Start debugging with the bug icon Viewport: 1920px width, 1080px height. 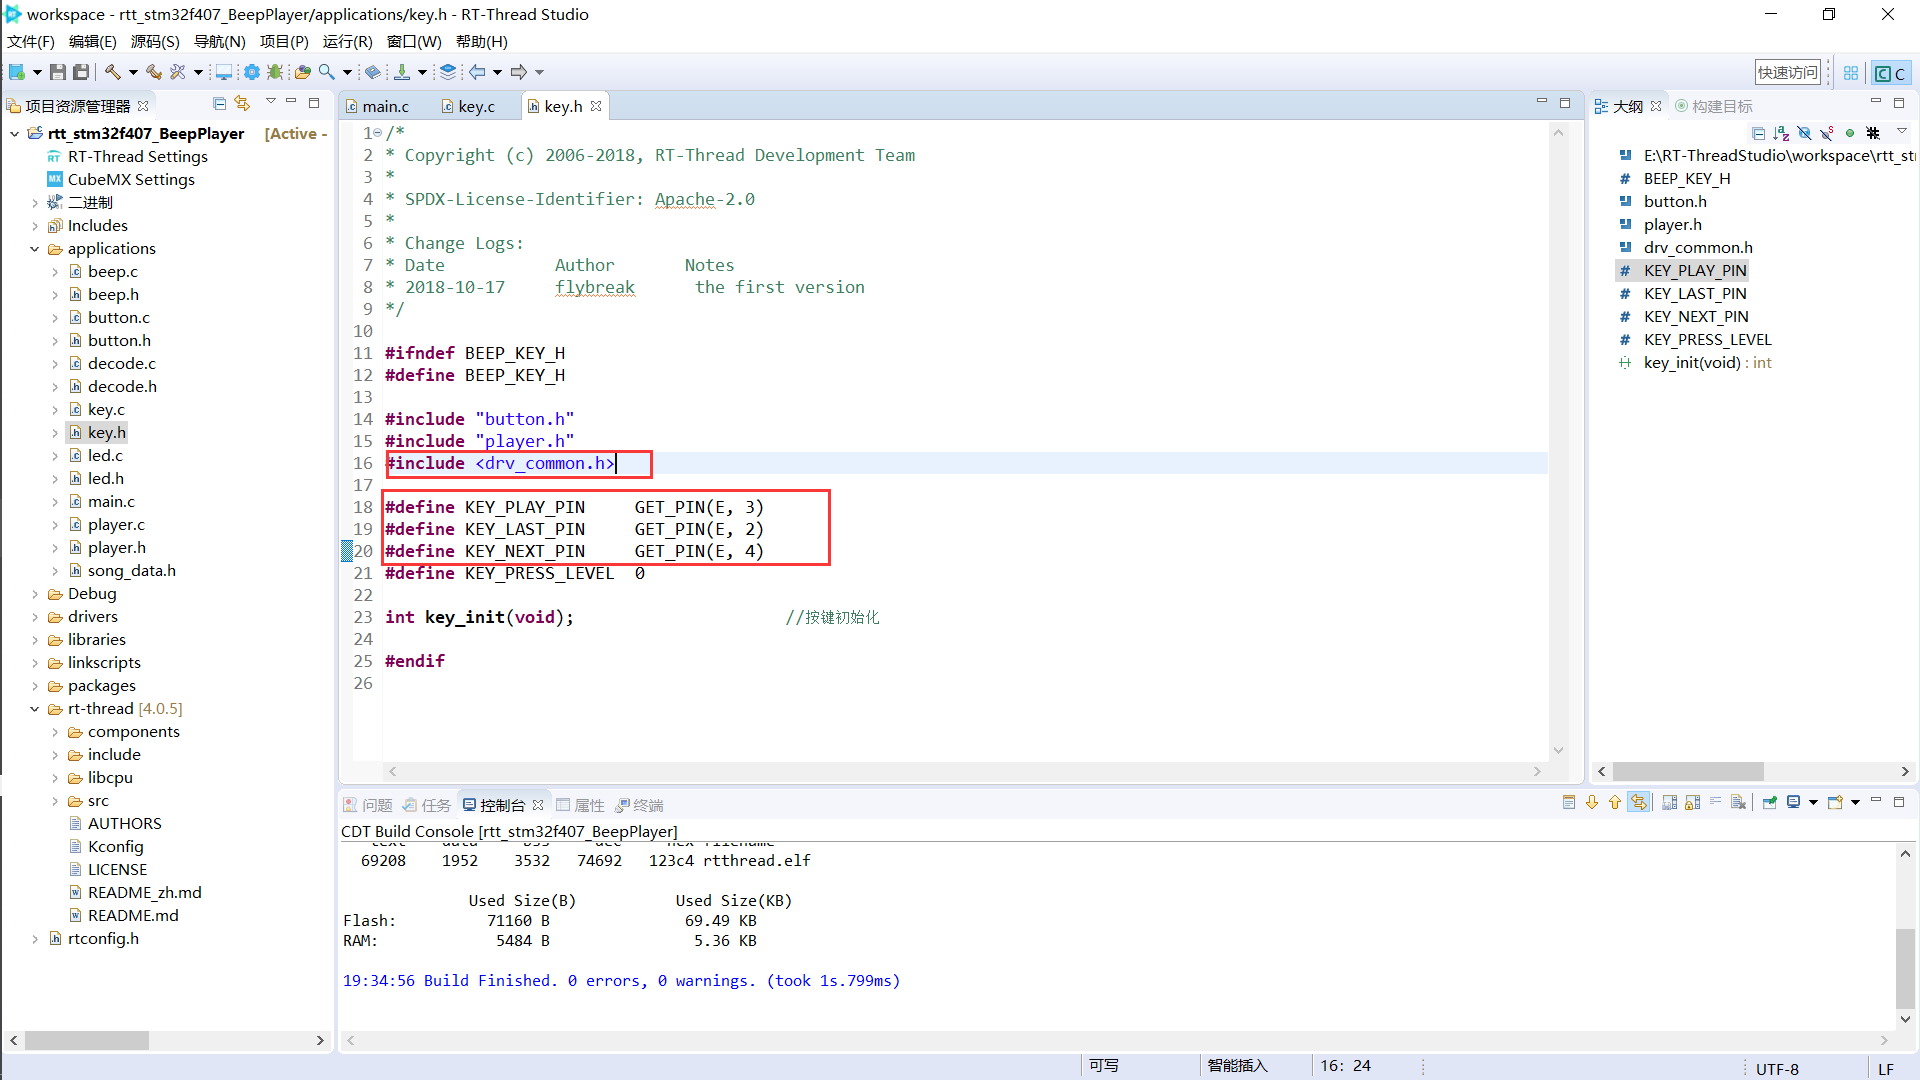click(274, 71)
